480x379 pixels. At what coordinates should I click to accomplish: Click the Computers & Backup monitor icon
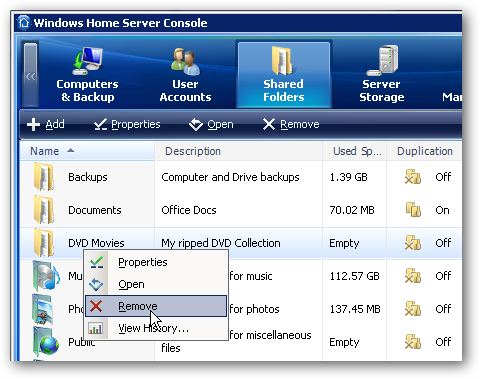coord(88,61)
